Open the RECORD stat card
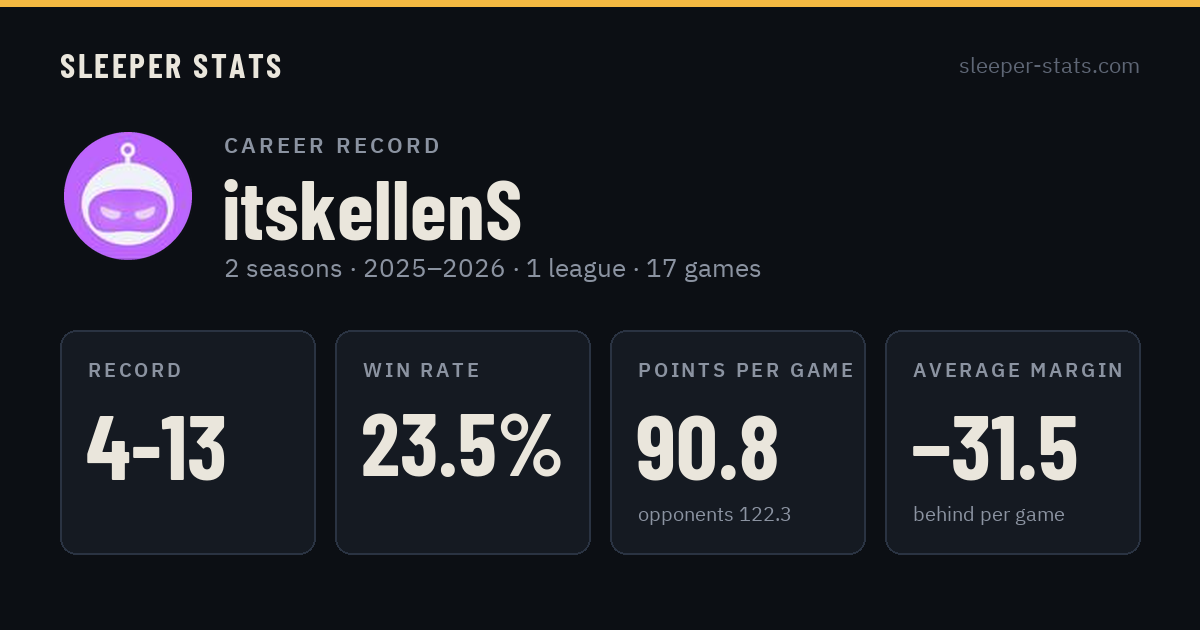 point(188,442)
